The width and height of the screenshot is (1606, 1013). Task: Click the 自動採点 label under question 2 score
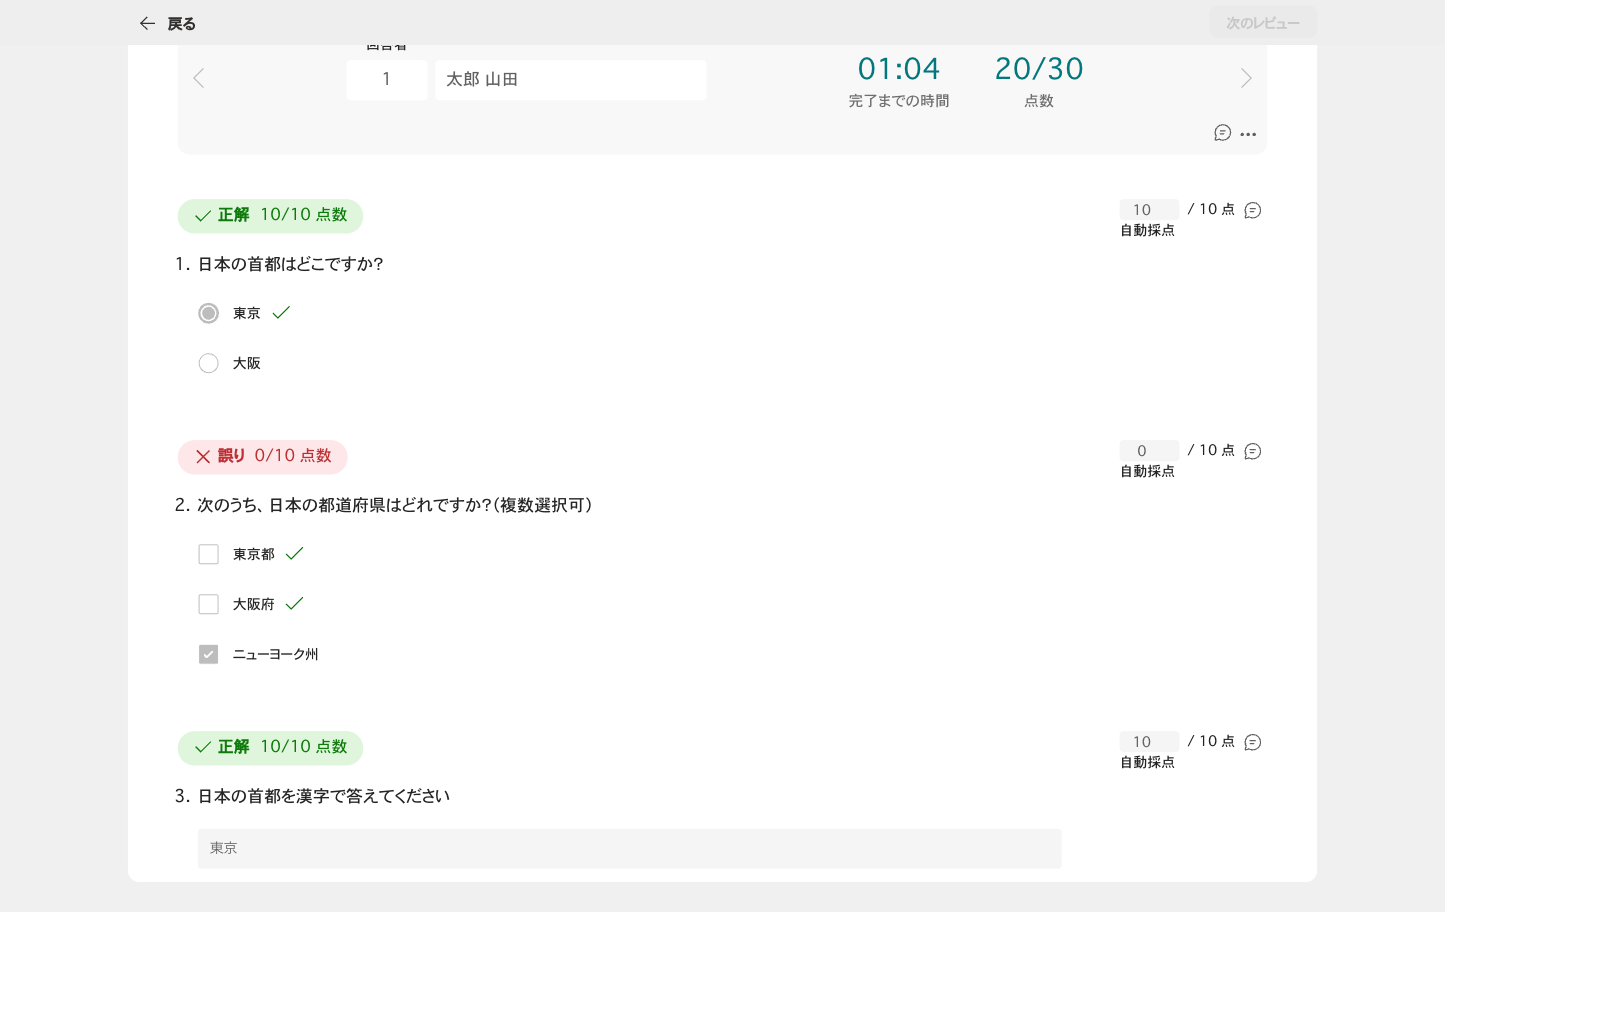pos(1147,471)
